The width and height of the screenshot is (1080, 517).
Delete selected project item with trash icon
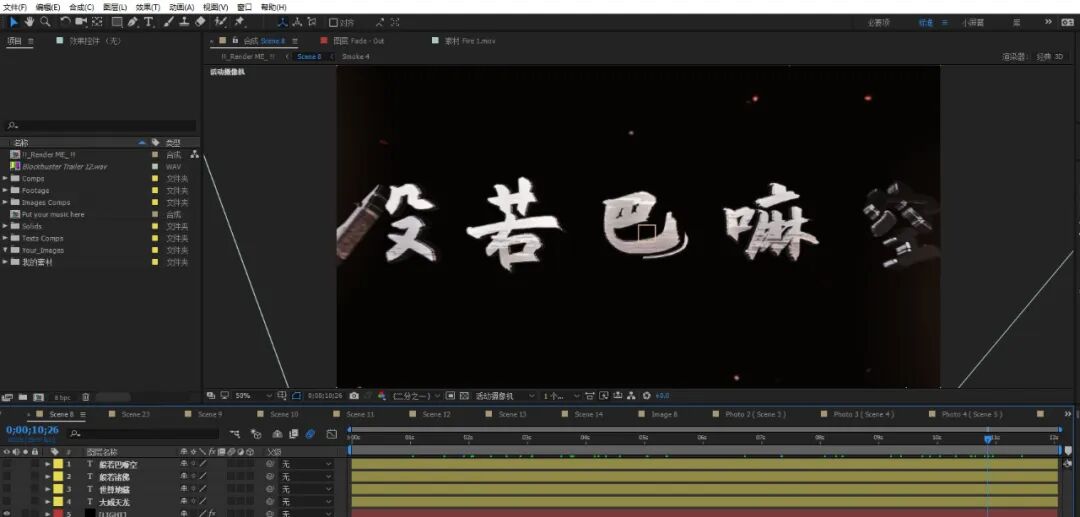[85, 397]
